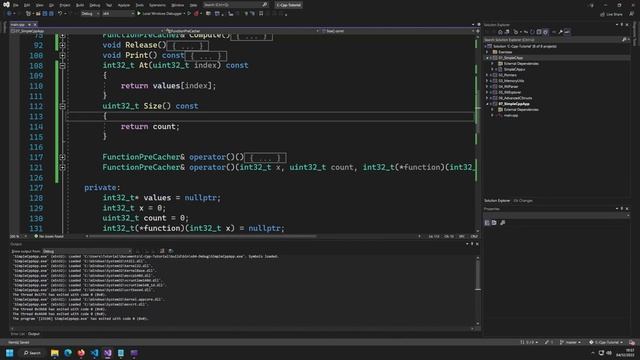Click the wrench Properties icon in Solution Explorer

click(560, 32)
